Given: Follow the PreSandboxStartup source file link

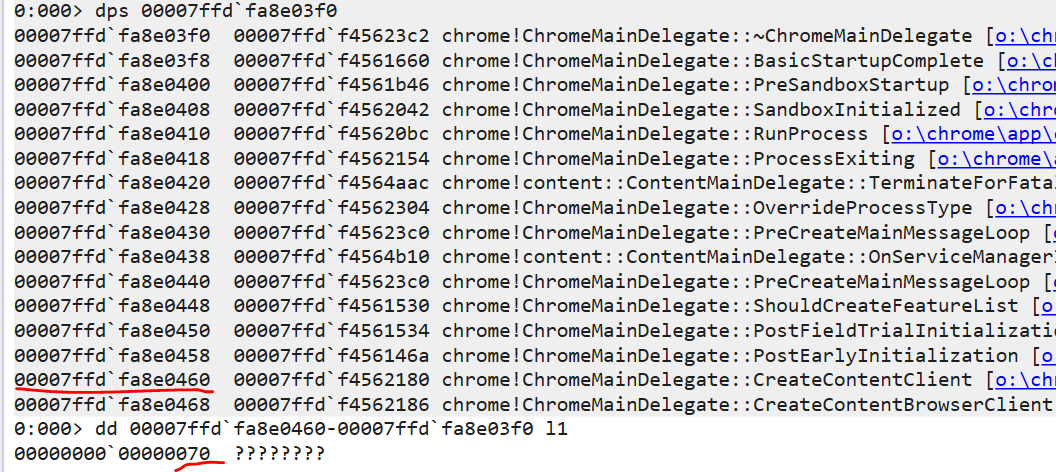Looking at the screenshot, I should point(1013,85).
